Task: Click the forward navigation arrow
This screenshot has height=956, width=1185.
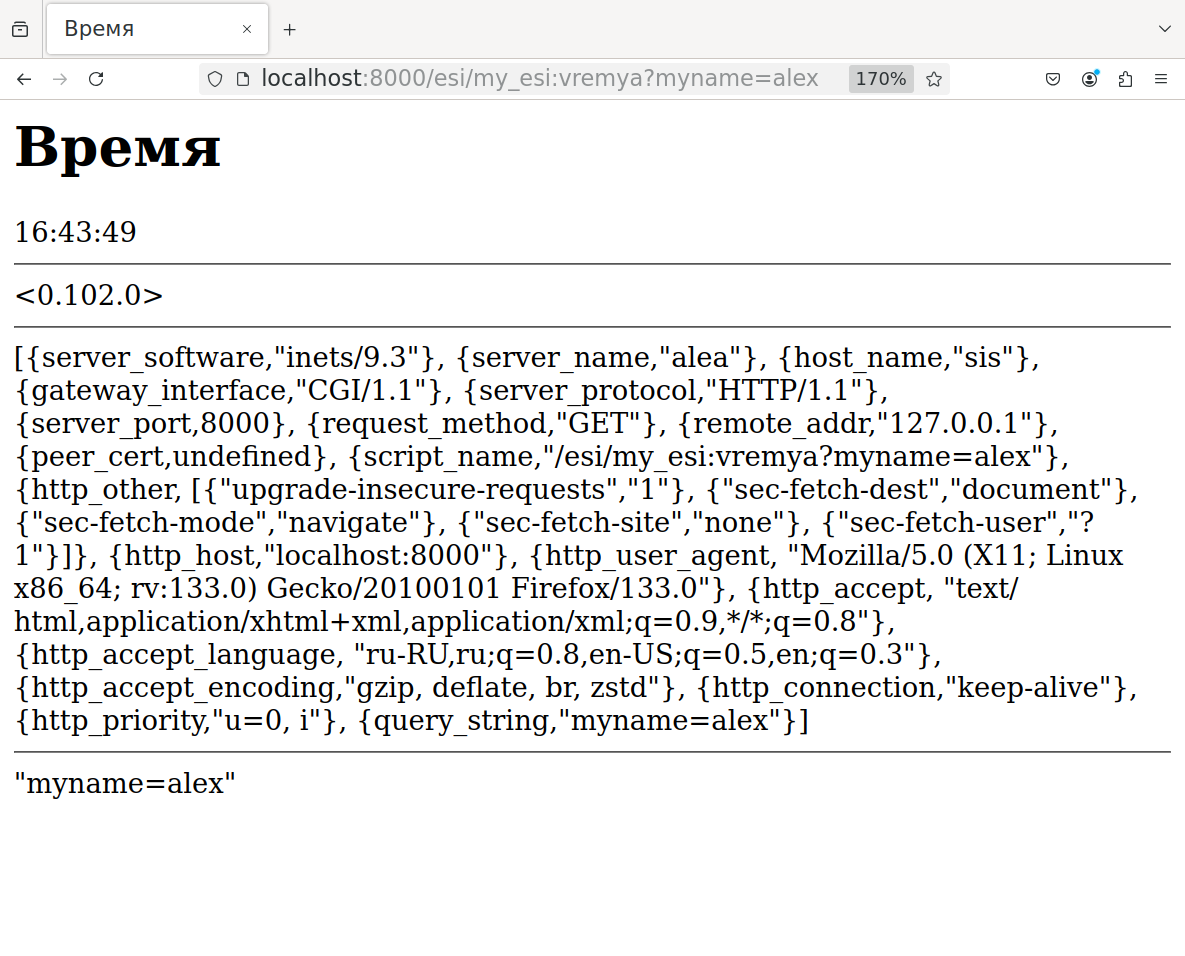Action: pyautogui.click(x=60, y=79)
